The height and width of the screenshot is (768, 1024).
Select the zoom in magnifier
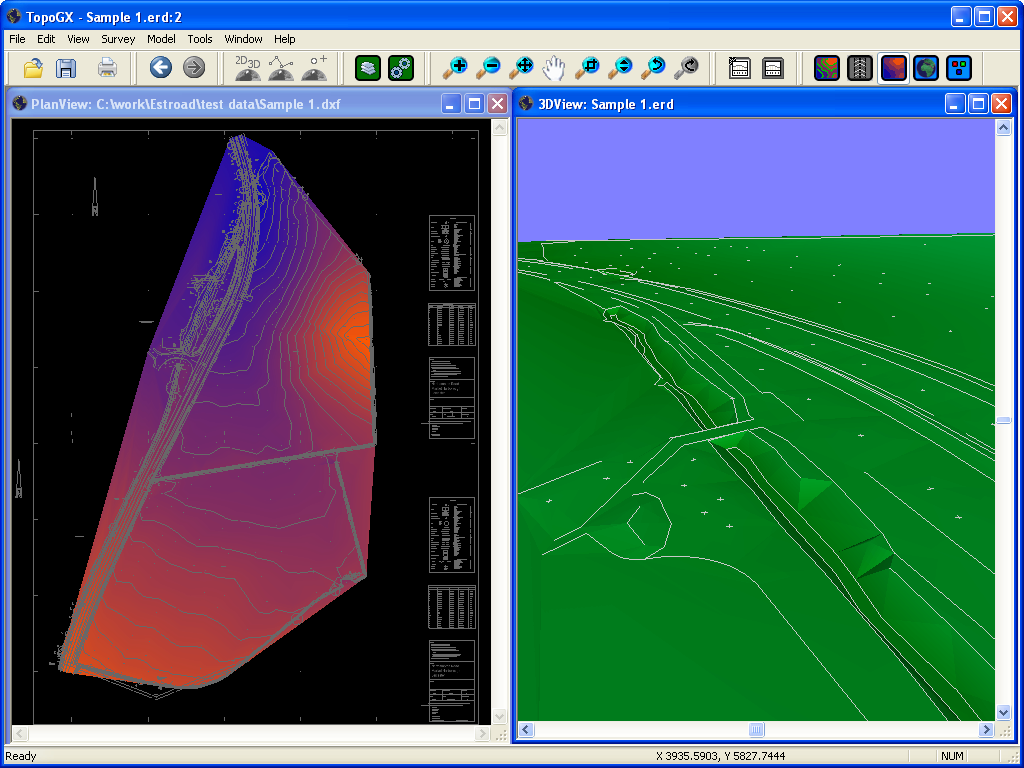coord(455,67)
